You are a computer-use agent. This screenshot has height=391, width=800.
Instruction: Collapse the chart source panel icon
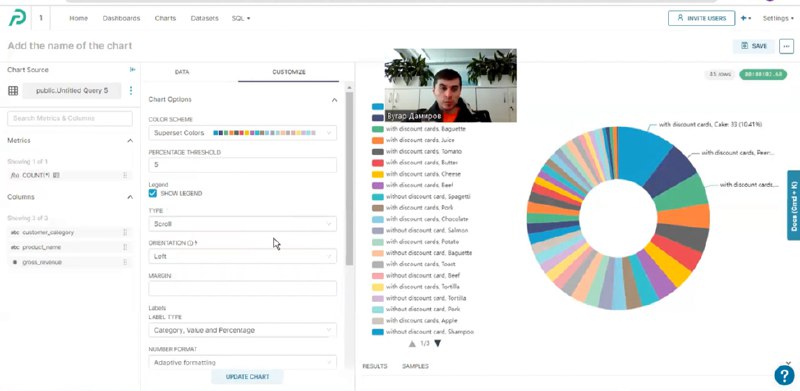tap(133, 69)
